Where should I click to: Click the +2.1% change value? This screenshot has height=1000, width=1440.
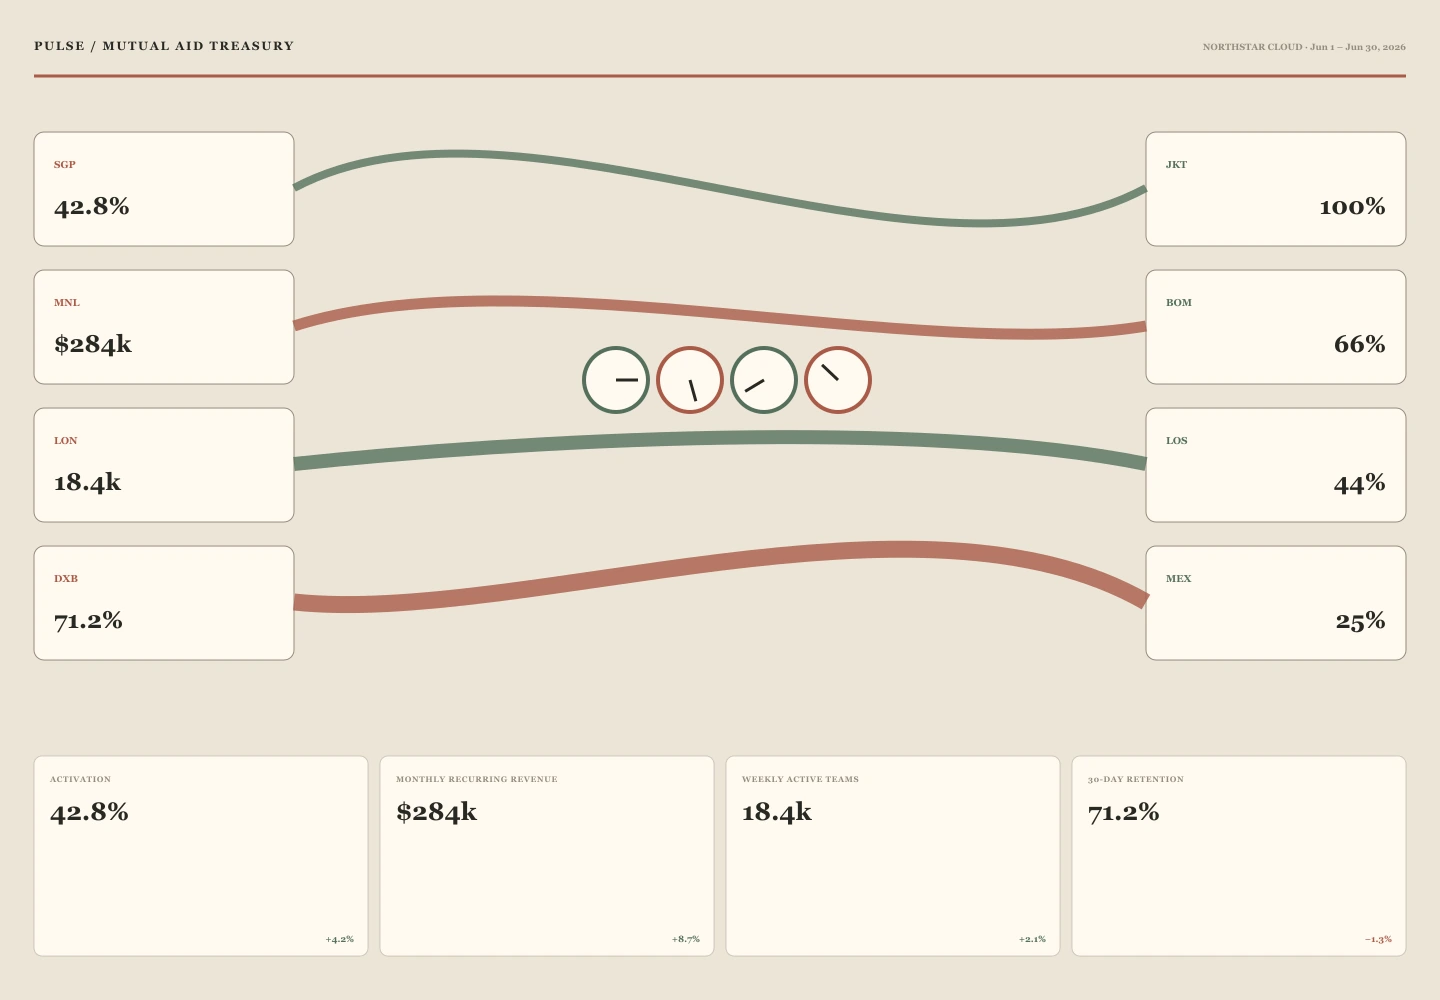(x=1032, y=940)
